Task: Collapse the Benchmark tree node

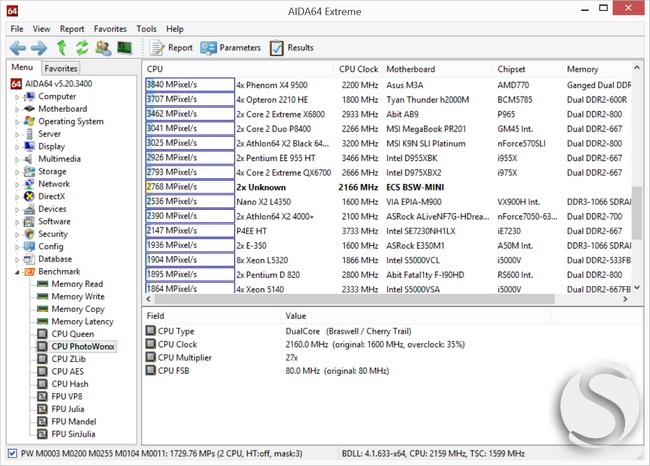Action: pyautogui.click(x=17, y=272)
